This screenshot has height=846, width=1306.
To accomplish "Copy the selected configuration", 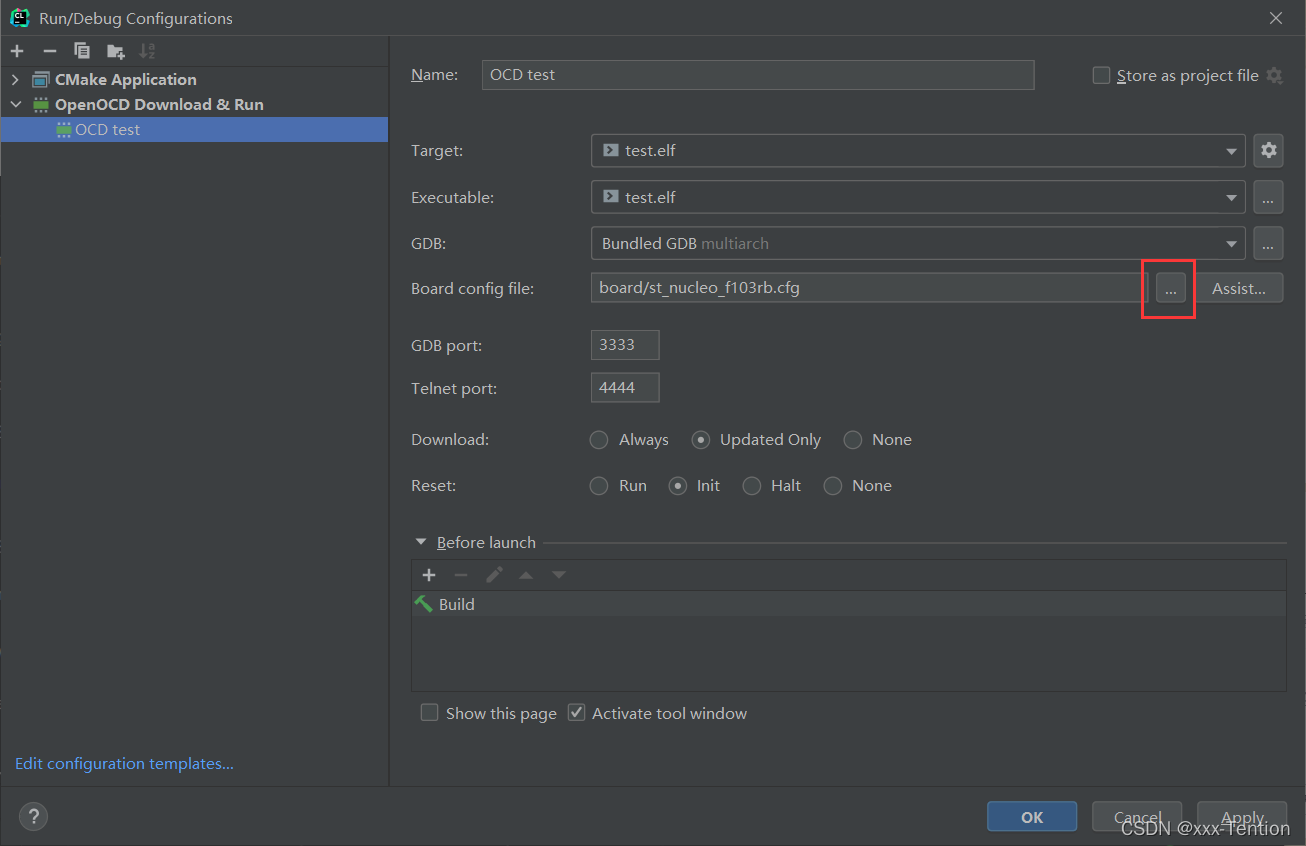I will click(82, 51).
